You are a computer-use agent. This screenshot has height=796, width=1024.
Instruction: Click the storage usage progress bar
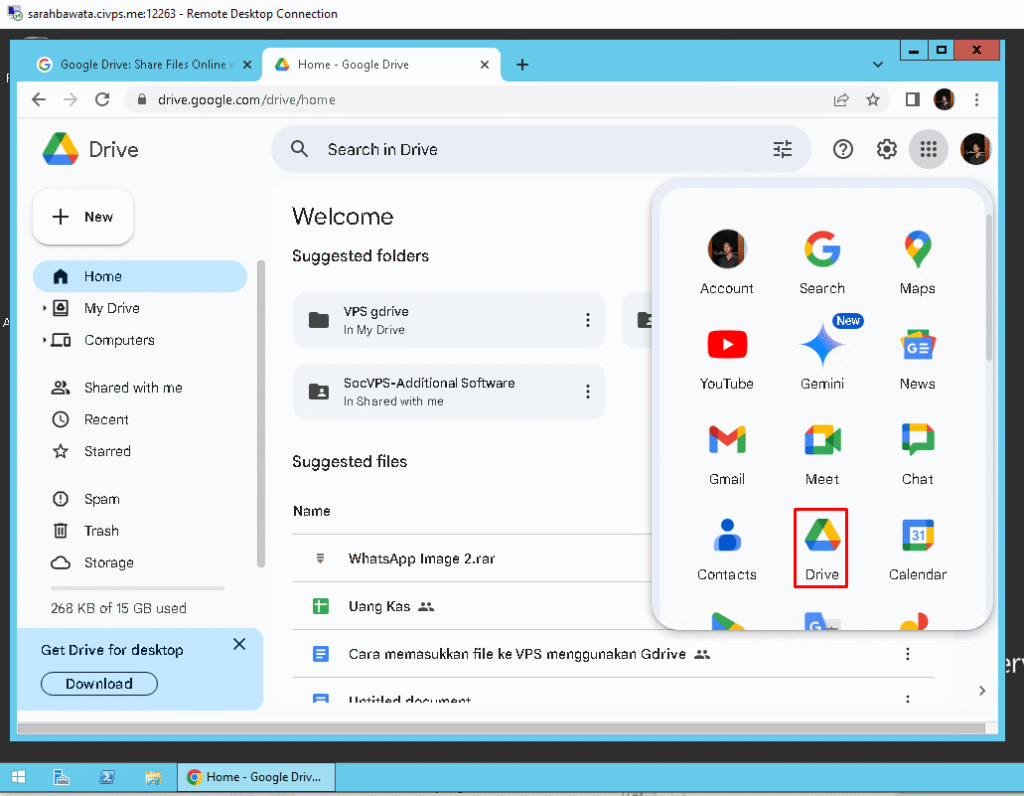pos(137,588)
